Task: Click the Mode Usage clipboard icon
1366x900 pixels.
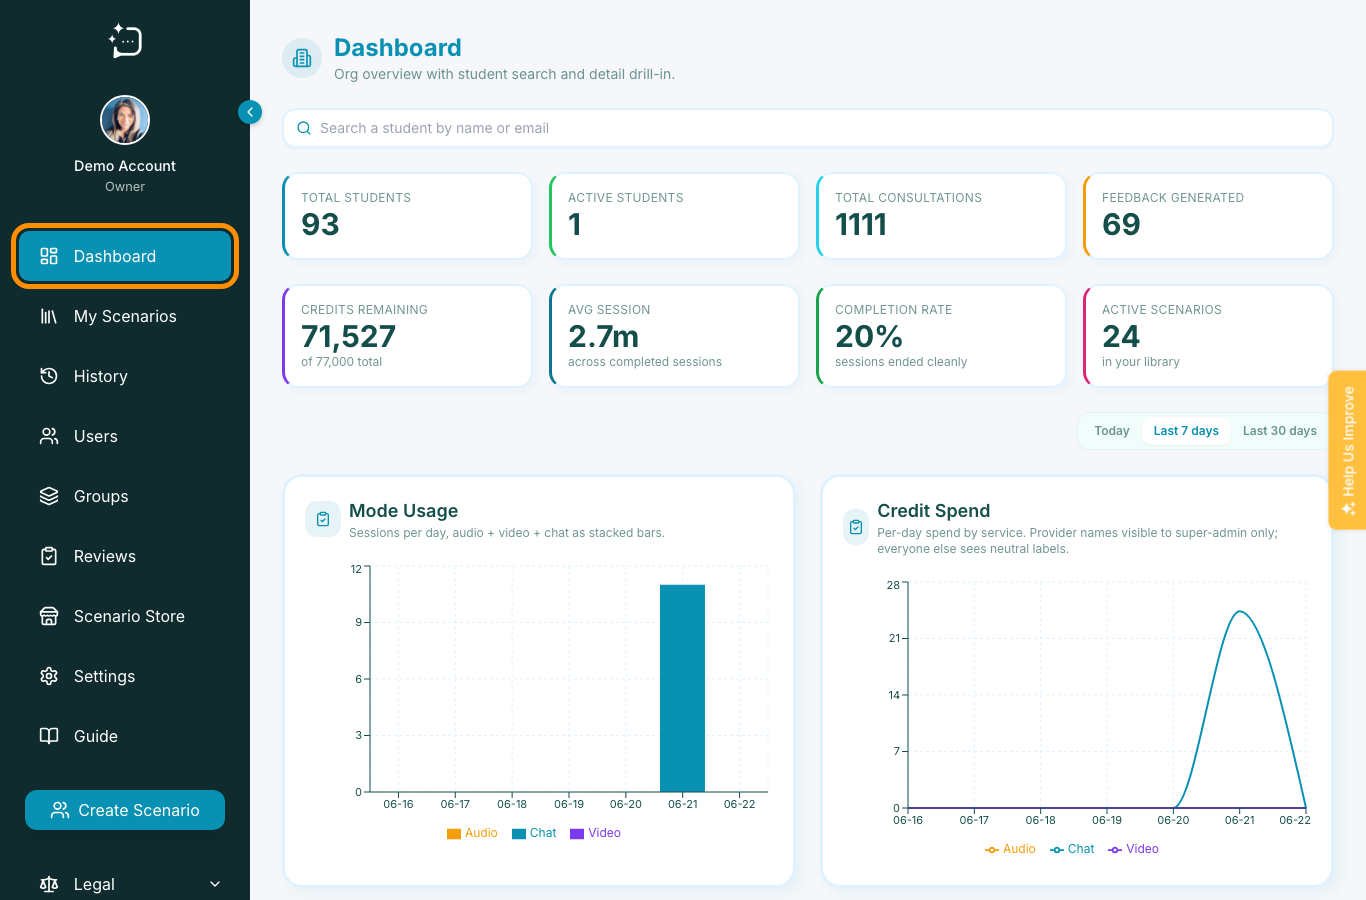Action: point(323,519)
